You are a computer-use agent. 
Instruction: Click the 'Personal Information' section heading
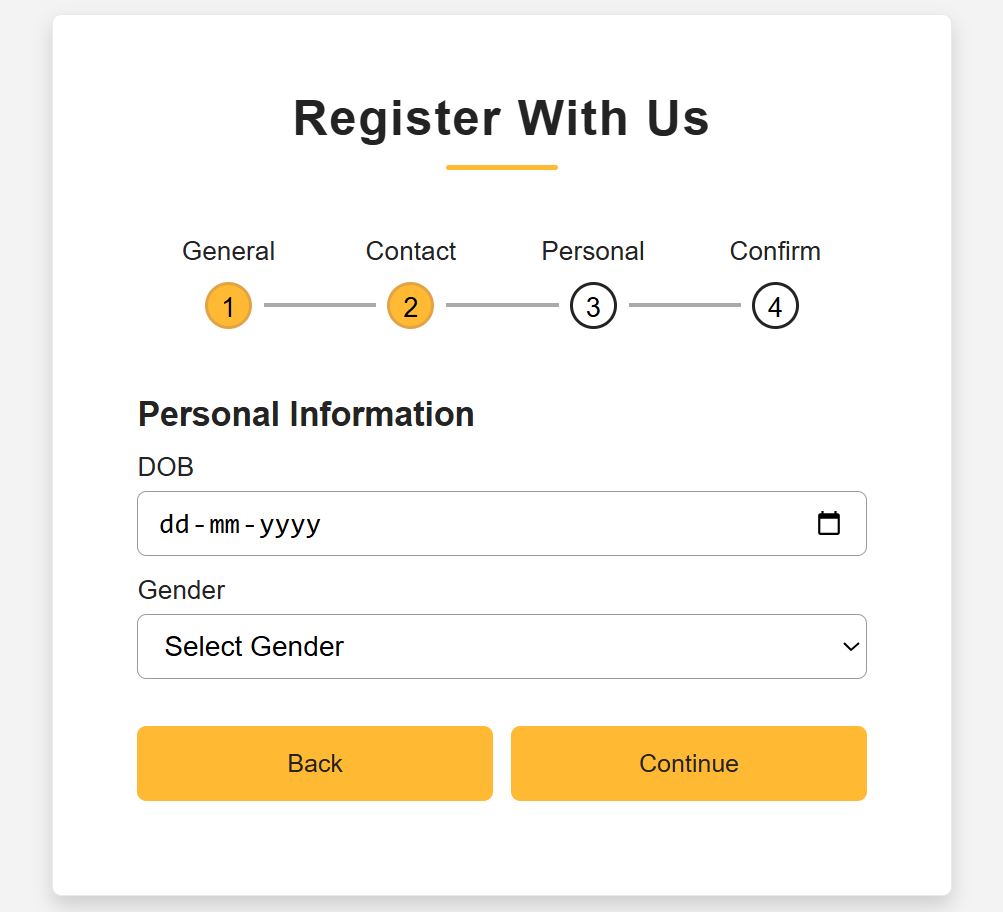coord(306,414)
